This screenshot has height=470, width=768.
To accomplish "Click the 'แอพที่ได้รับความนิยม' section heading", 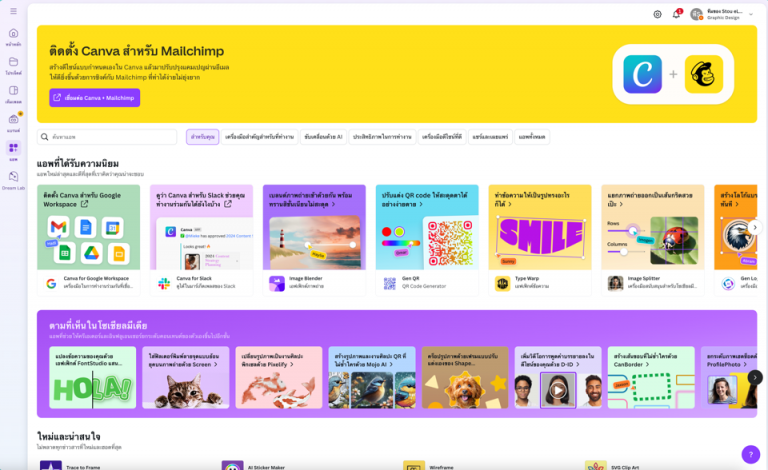I will click(x=78, y=163).
